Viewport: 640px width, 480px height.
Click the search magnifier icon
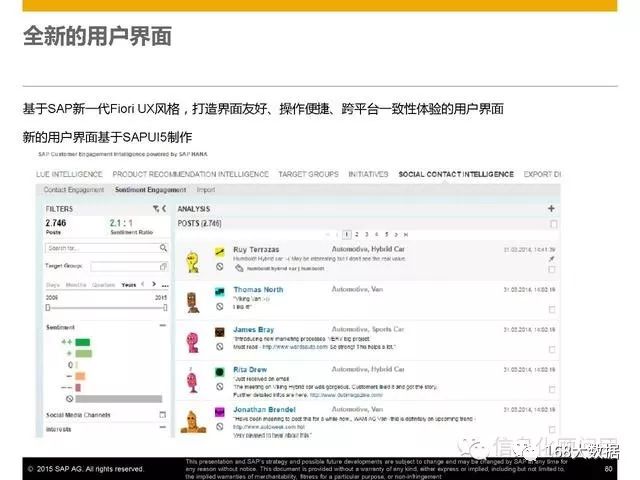[163, 248]
